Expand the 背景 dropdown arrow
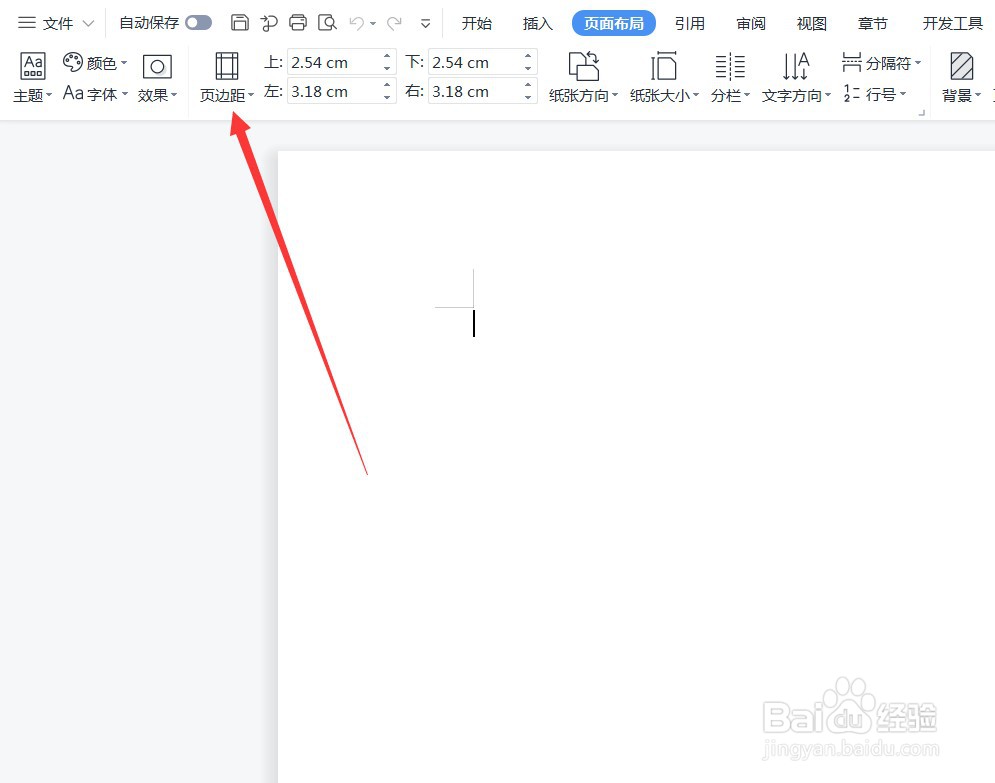Viewport: 995px width, 783px height. pyautogui.click(x=978, y=95)
